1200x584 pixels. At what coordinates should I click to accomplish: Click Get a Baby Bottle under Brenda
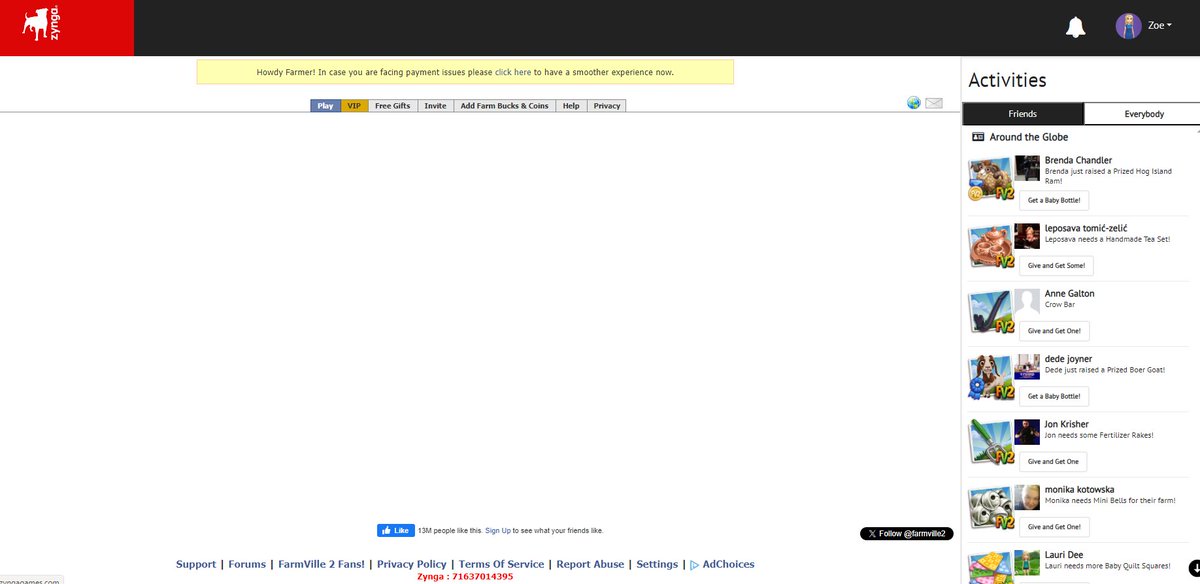point(1054,200)
